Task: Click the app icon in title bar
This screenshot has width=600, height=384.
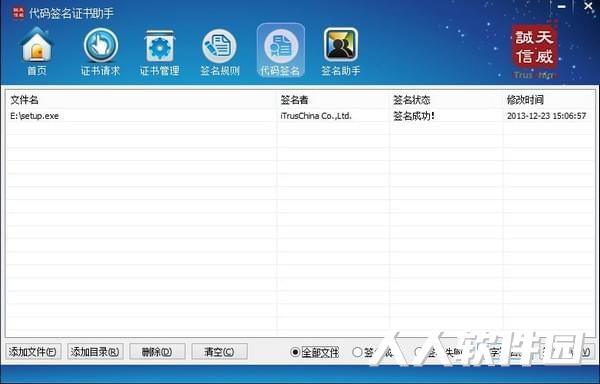Action: pyautogui.click(x=18, y=13)
